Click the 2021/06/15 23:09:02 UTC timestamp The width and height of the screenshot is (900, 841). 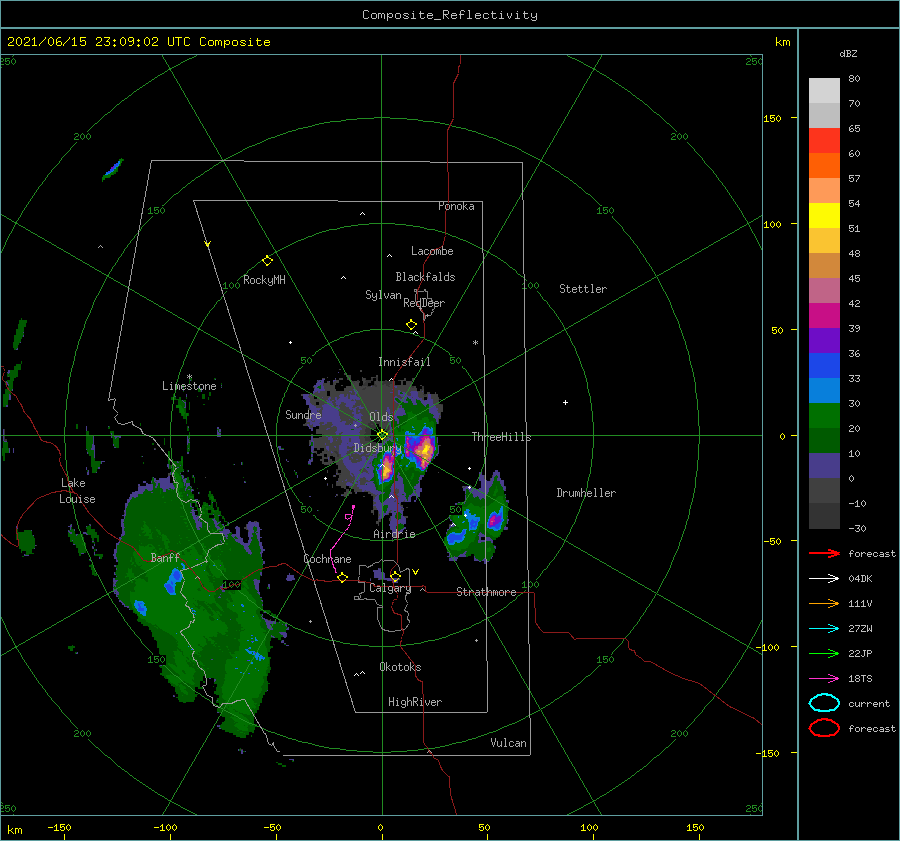pos(139,42)
